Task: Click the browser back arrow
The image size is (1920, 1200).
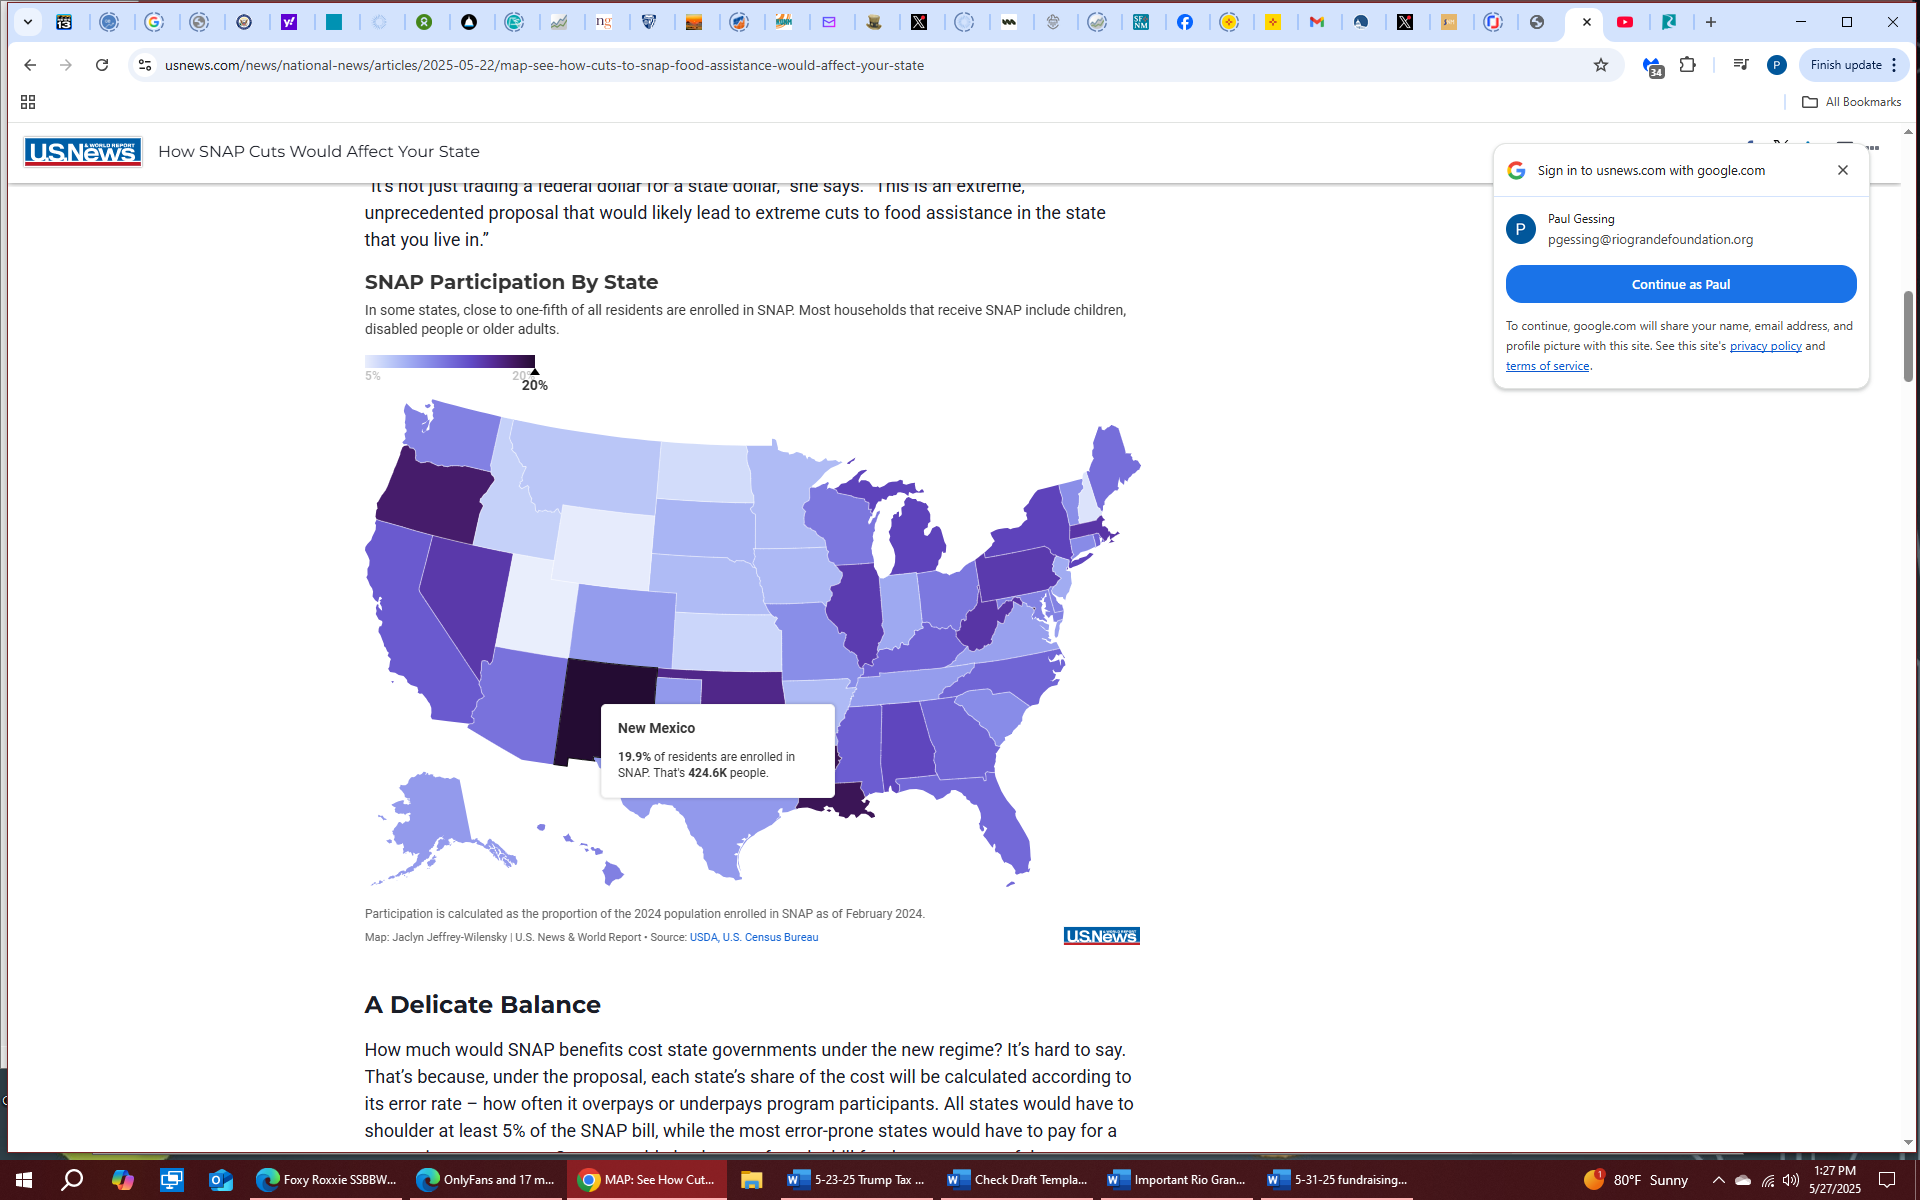Action: tap(30, 65)
